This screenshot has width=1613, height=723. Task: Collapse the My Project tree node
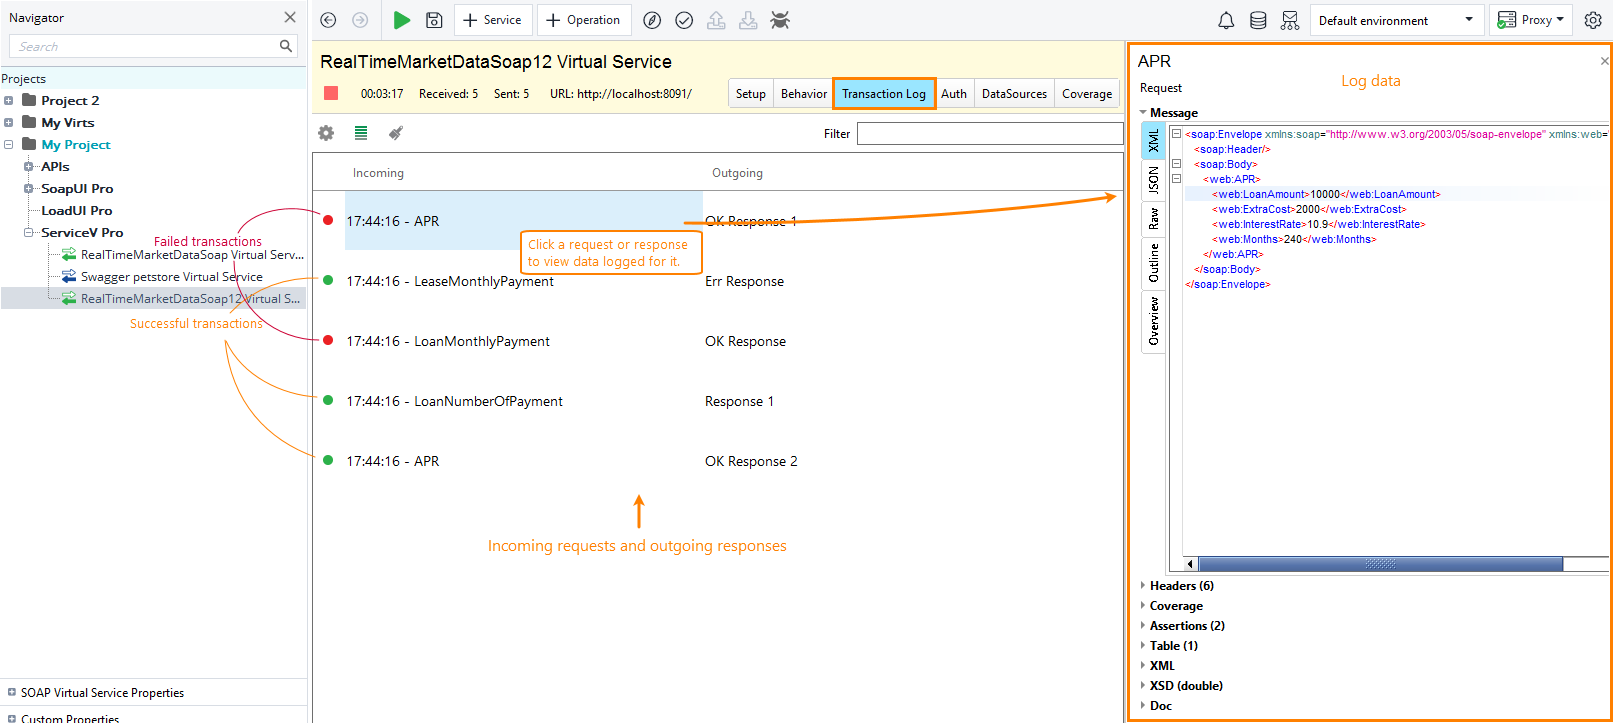(9, 144)
